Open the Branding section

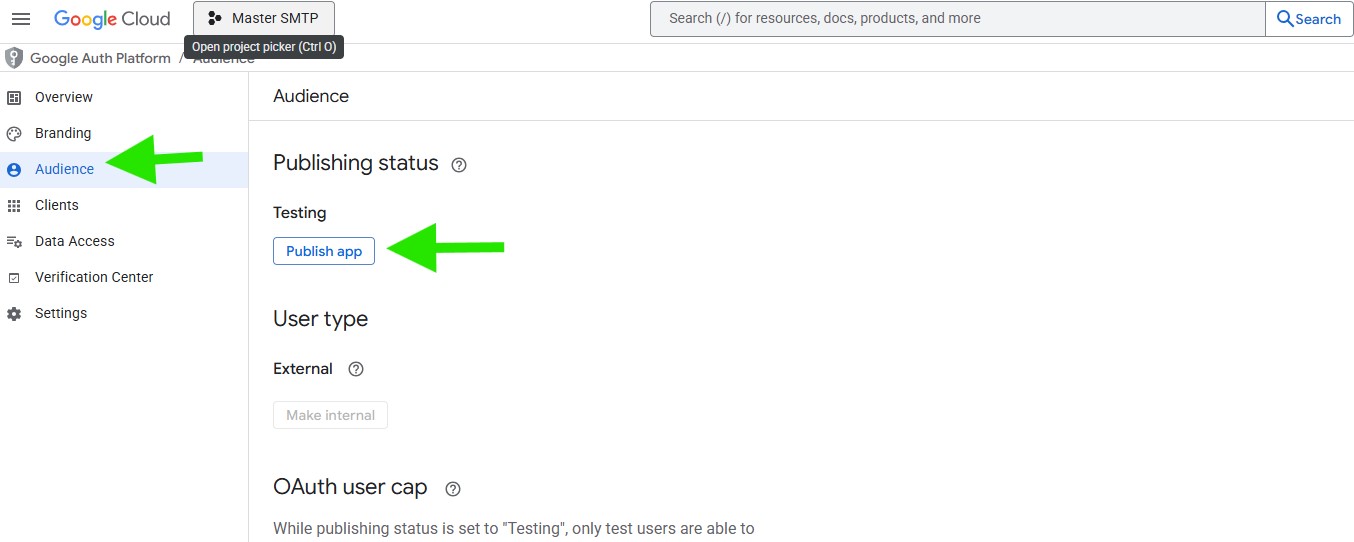(x=63, y=133)
